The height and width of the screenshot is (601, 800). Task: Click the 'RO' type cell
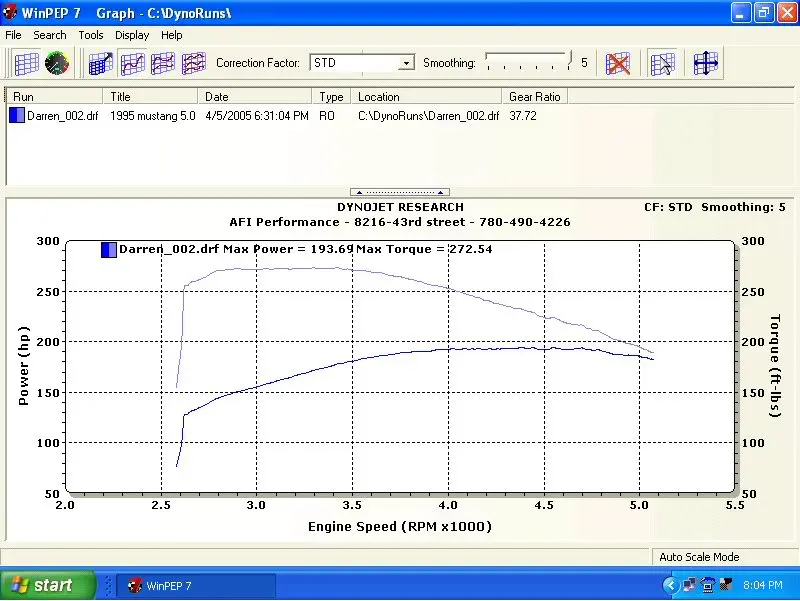pos(327,116)
